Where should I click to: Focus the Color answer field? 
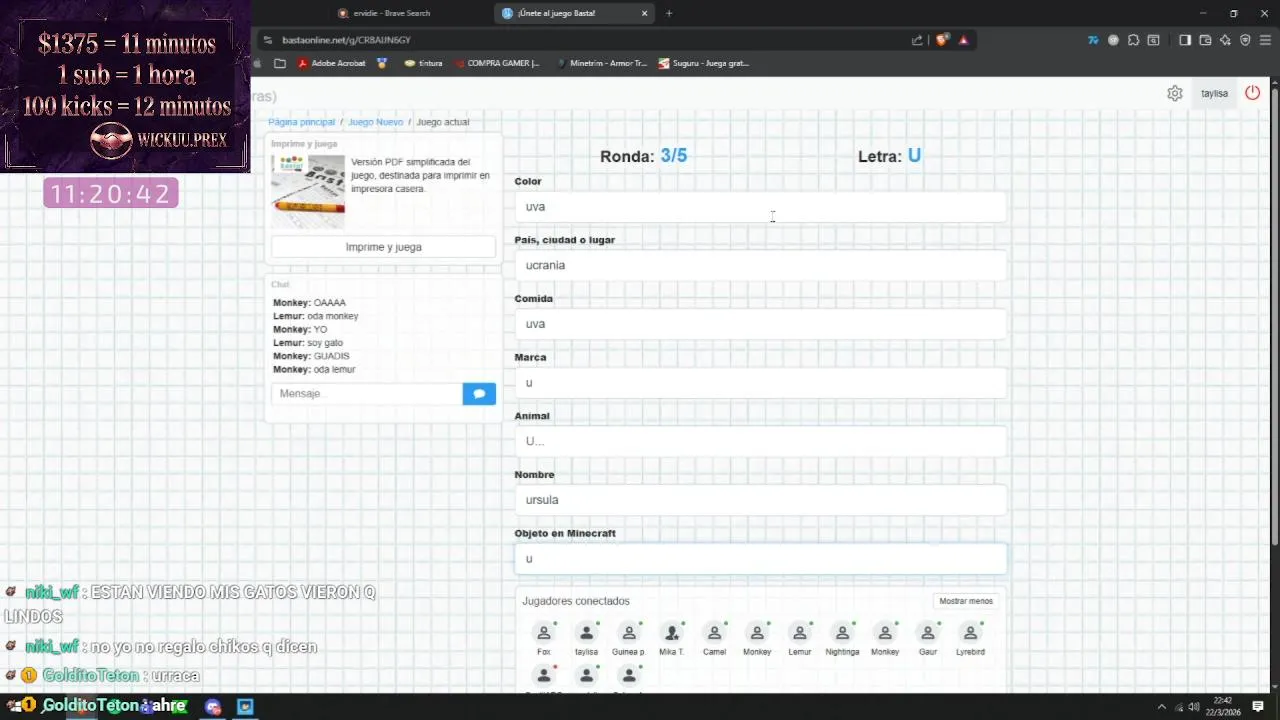760,207
